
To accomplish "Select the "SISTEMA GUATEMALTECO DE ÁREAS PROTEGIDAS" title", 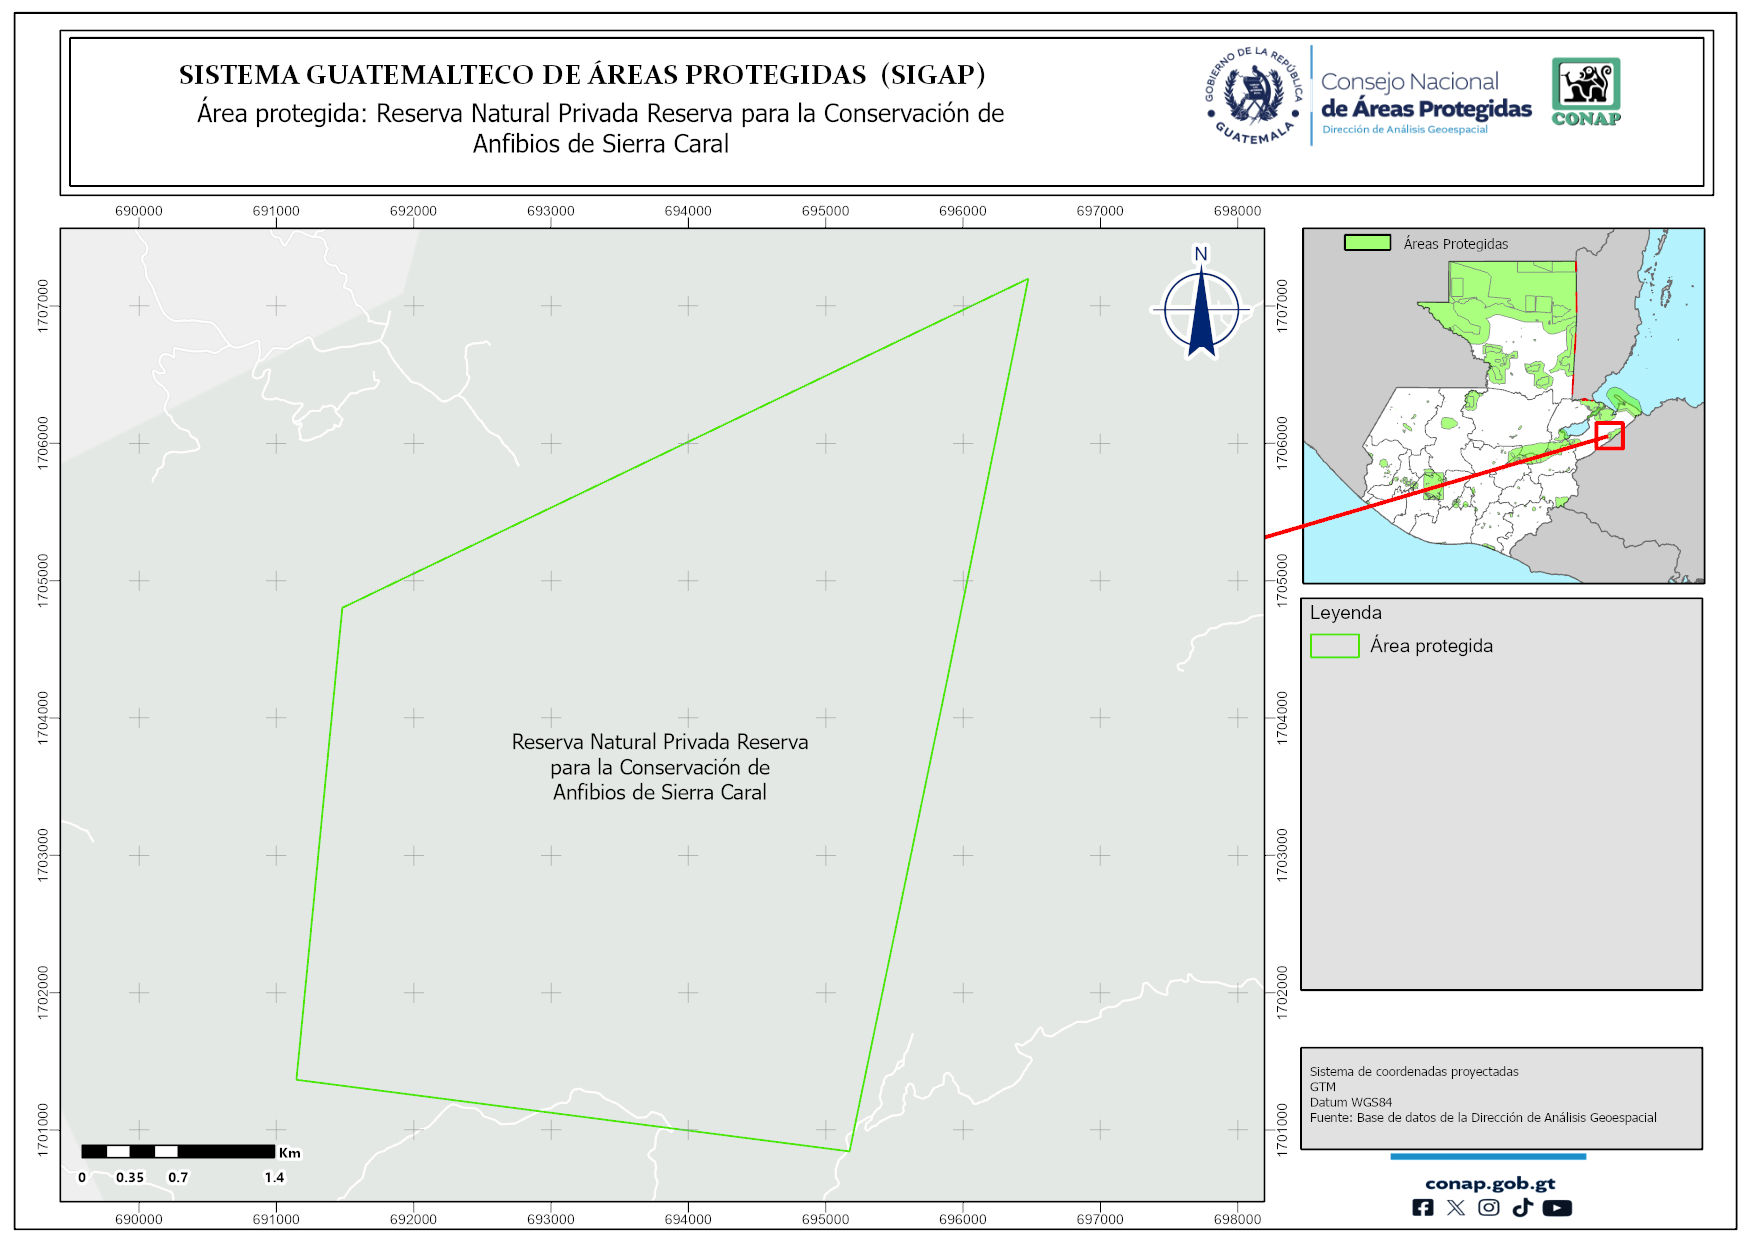I will pos(582,75).
